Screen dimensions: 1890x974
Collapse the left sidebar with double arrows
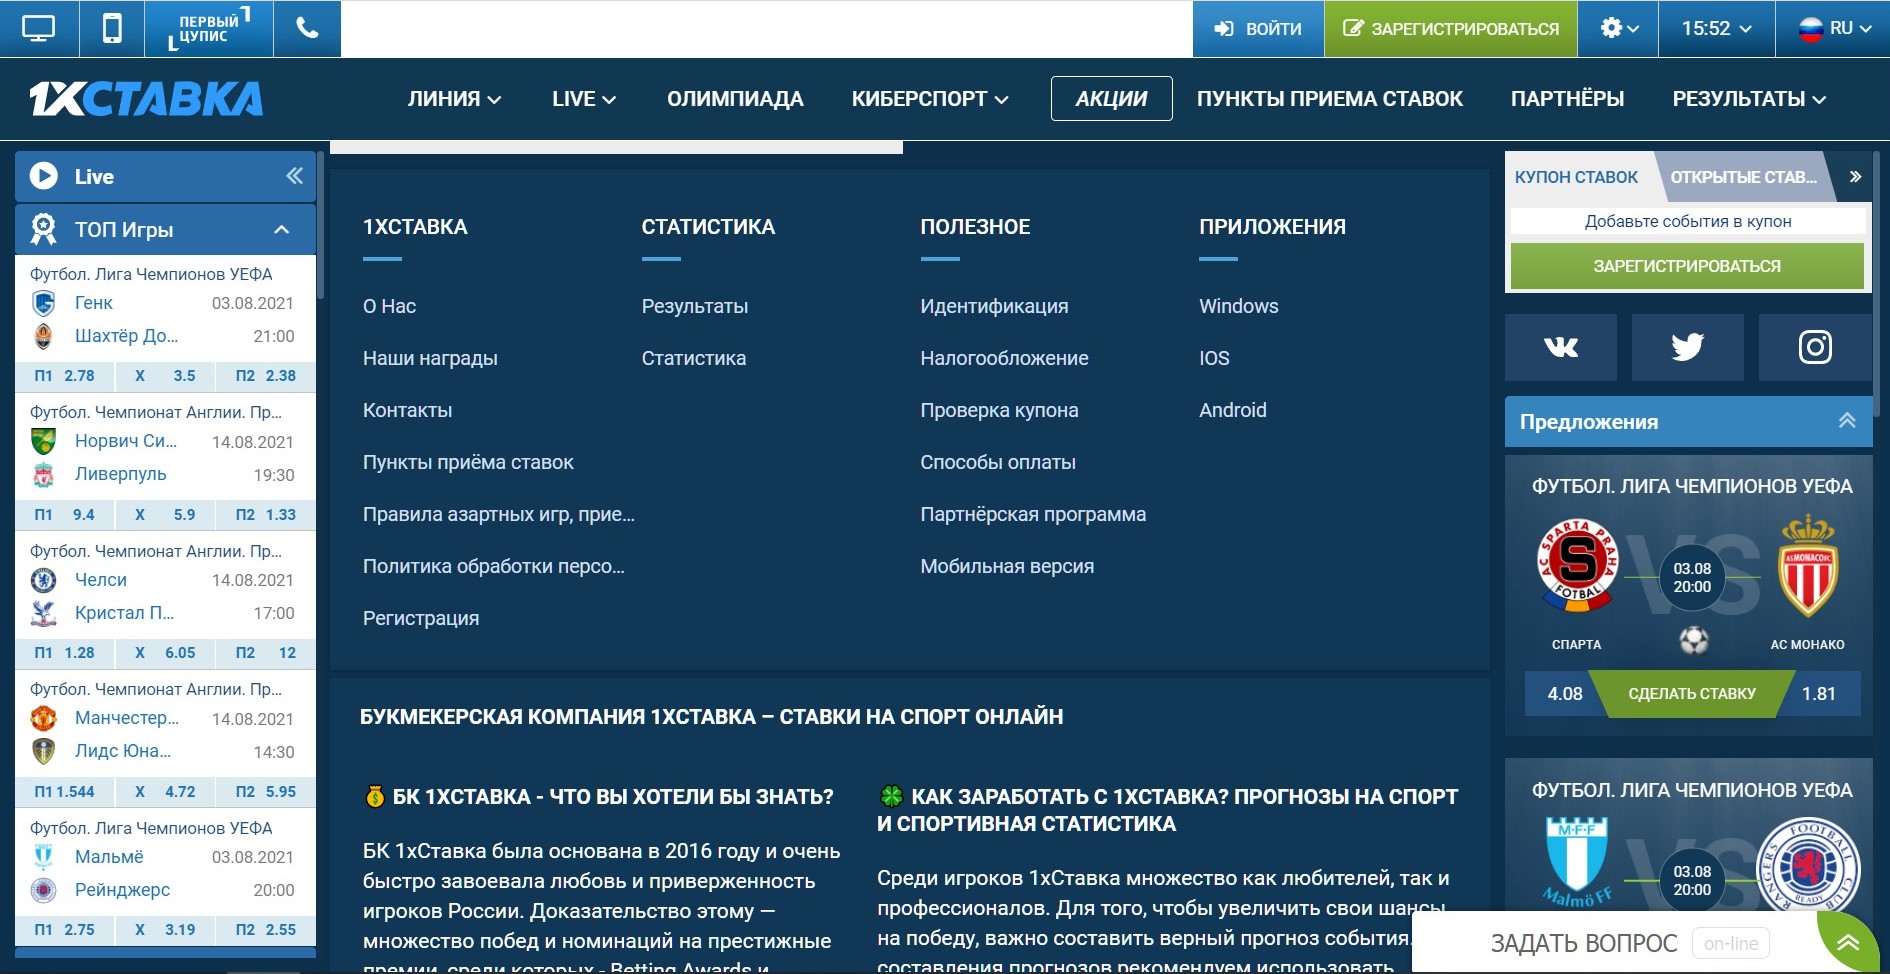click(x=294, y=176)
